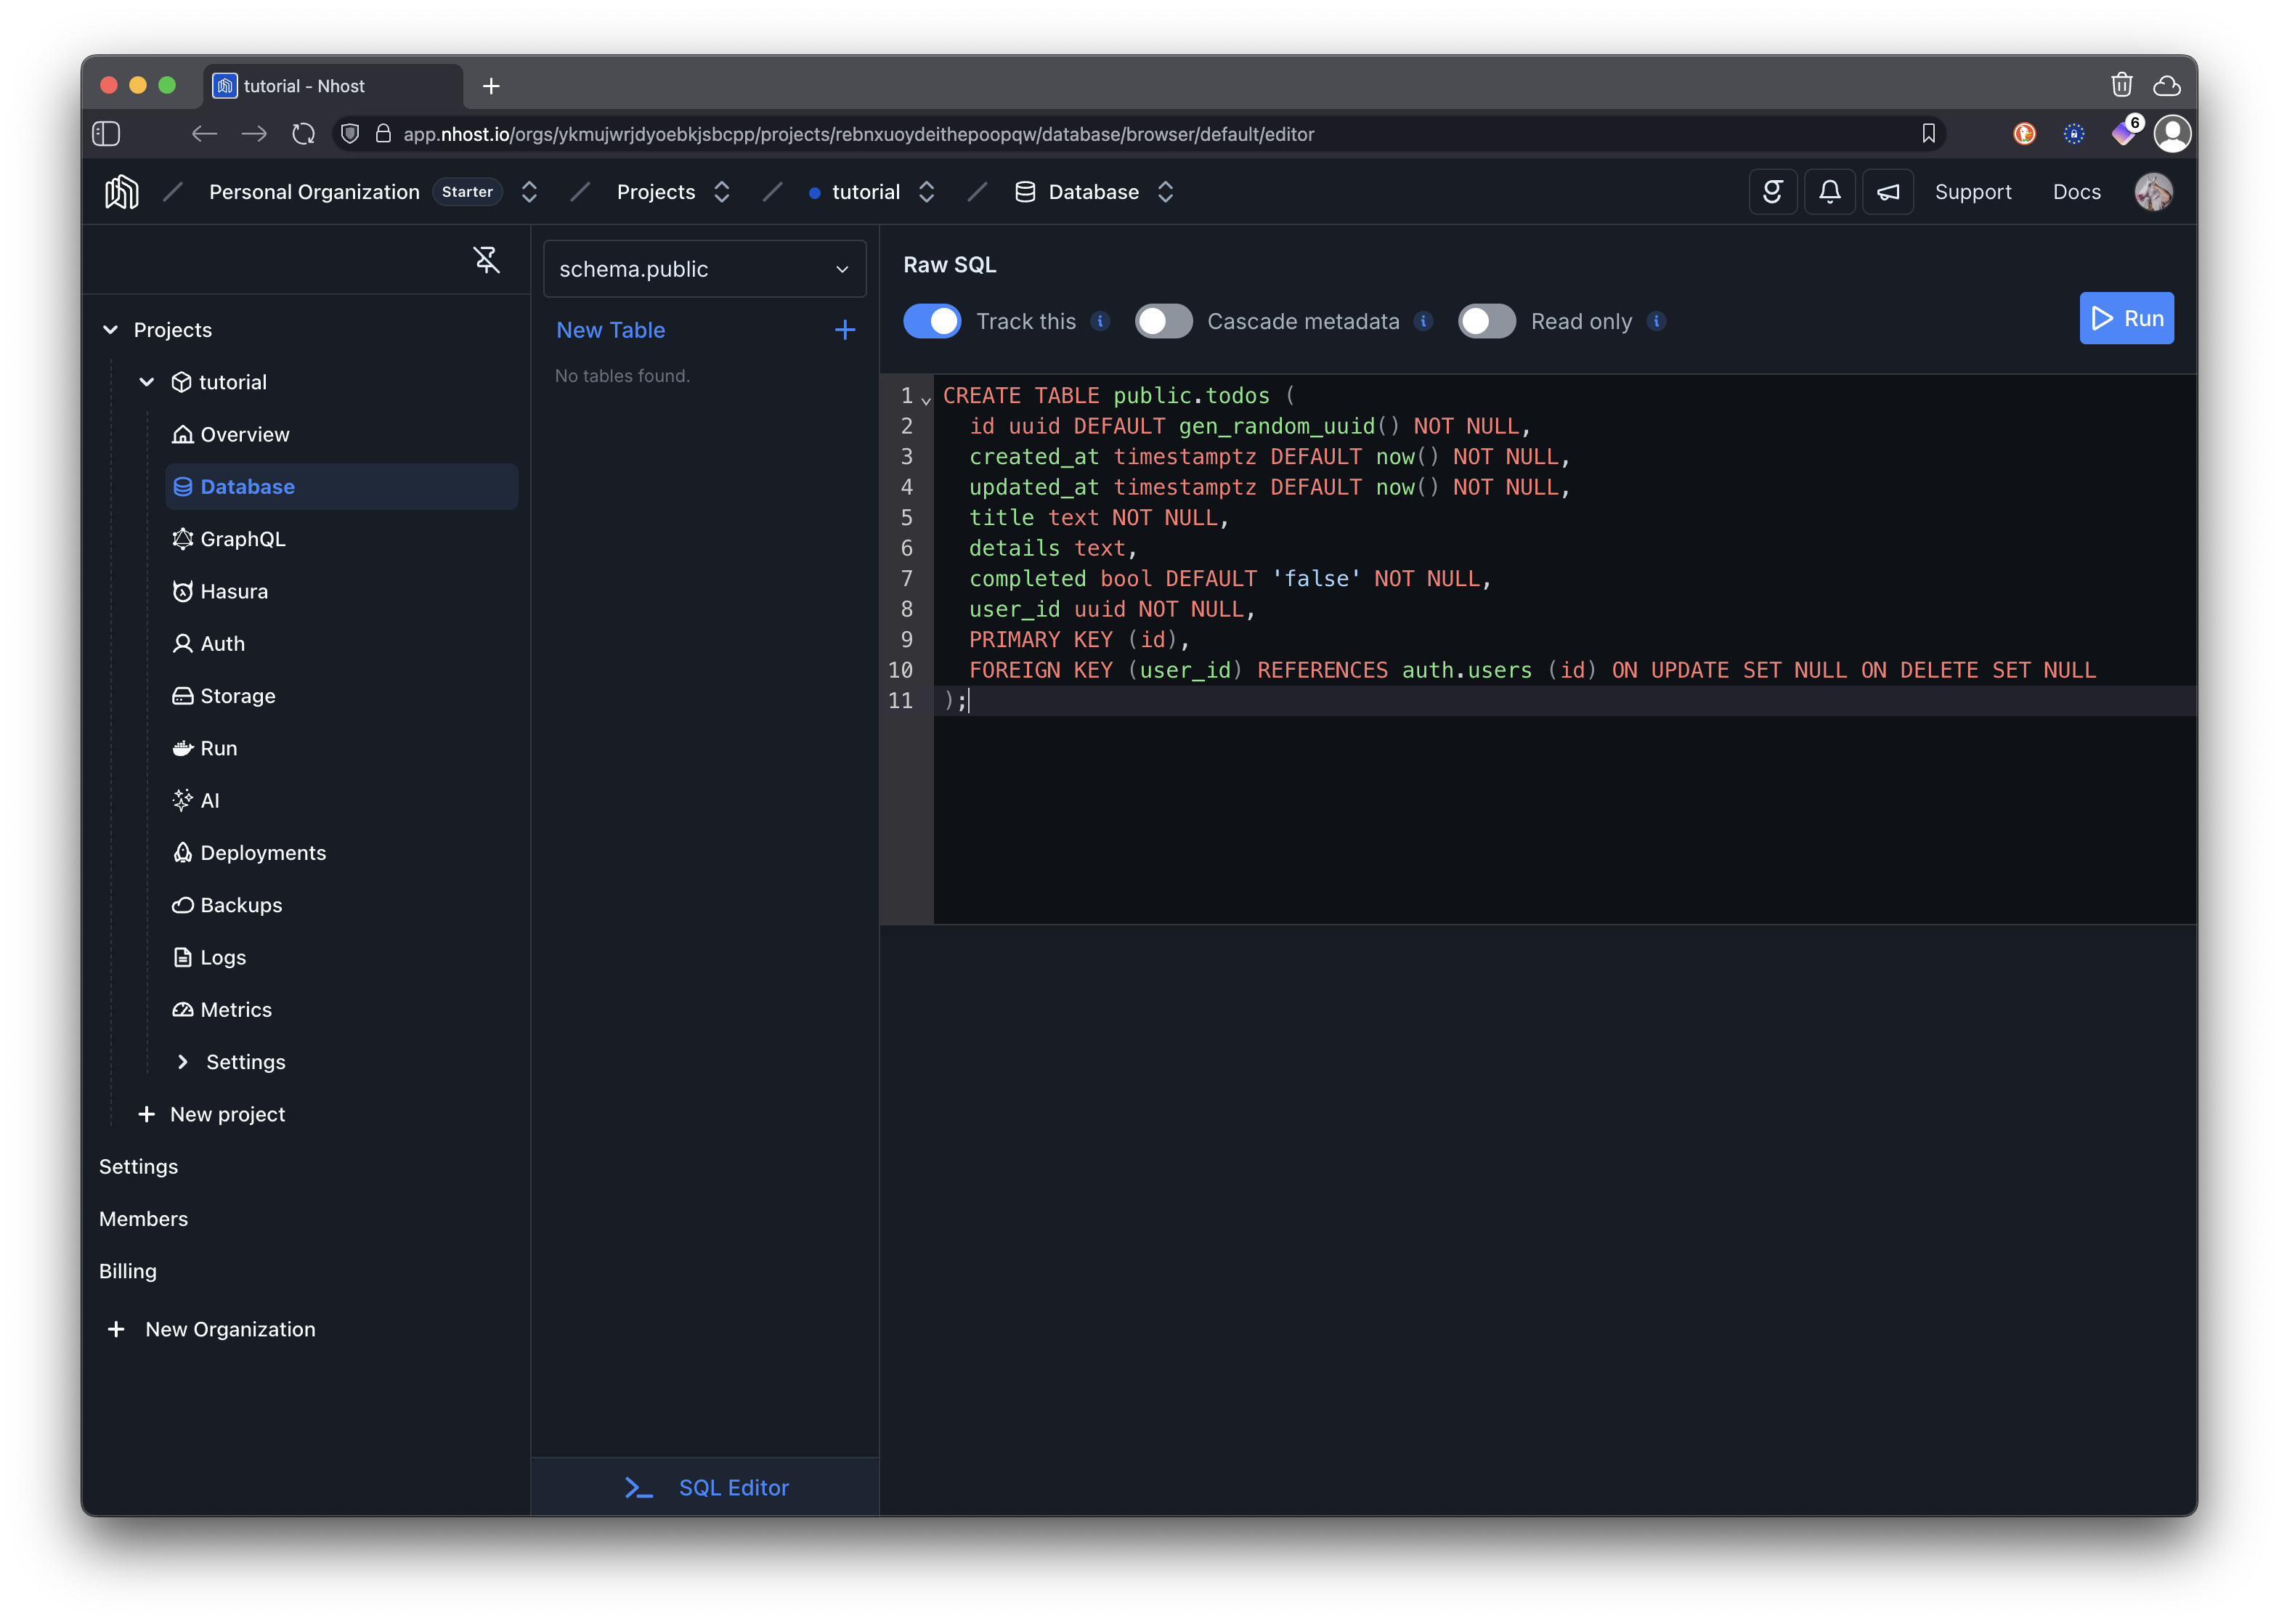2279x1624 pixels.
Task: Go to the Storage section
Action: pos(237,695)
